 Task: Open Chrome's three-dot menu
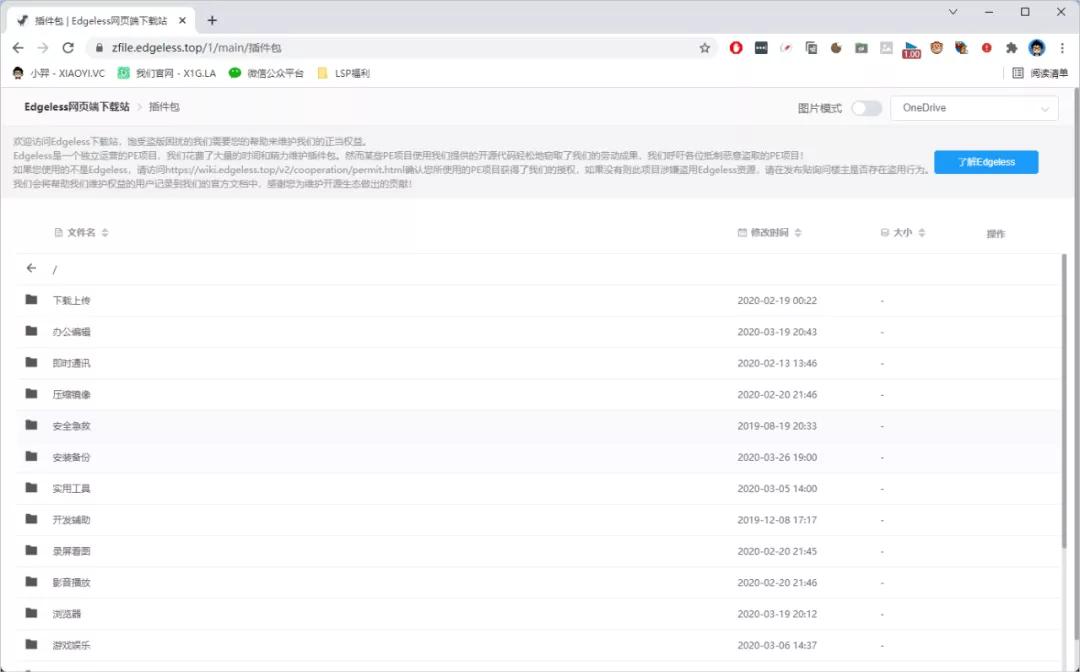click(1062, 47)
